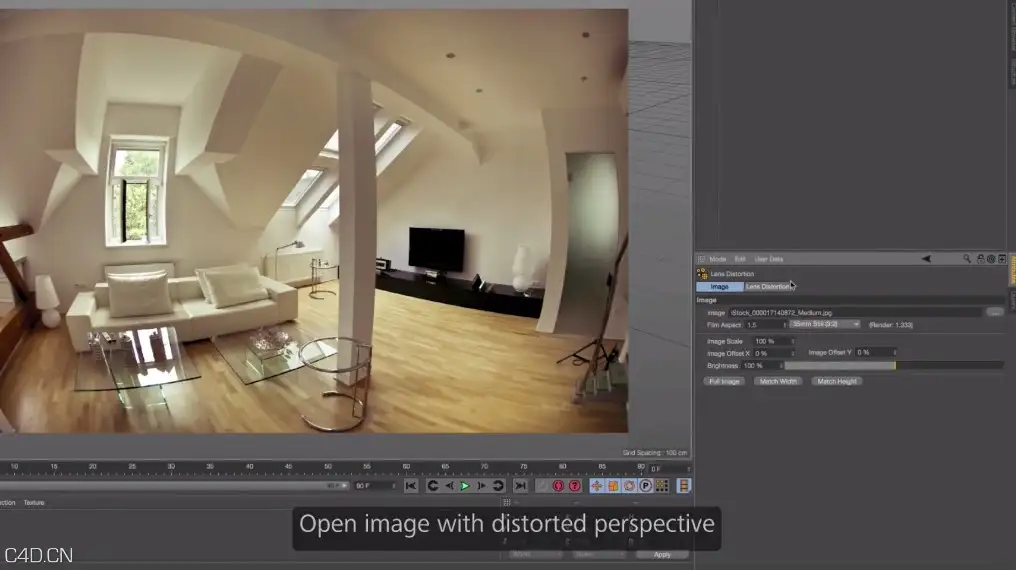Go to next key button
Viewport: 1016px width, 570px height.
[x=498, y=486]
